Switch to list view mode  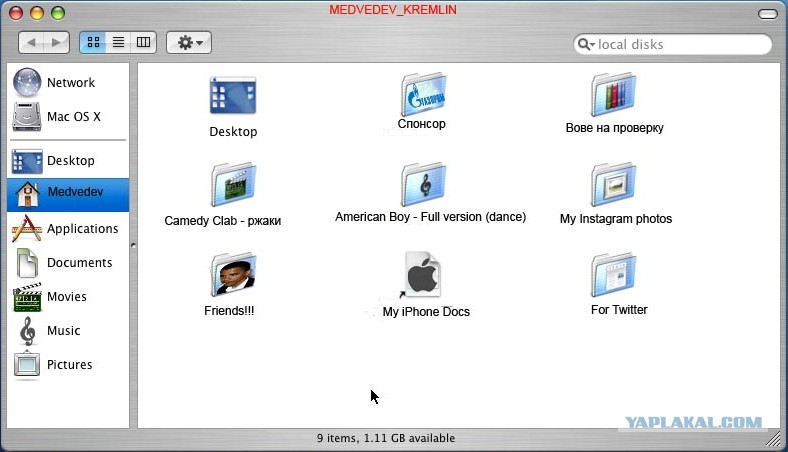[x=118, y=43]
